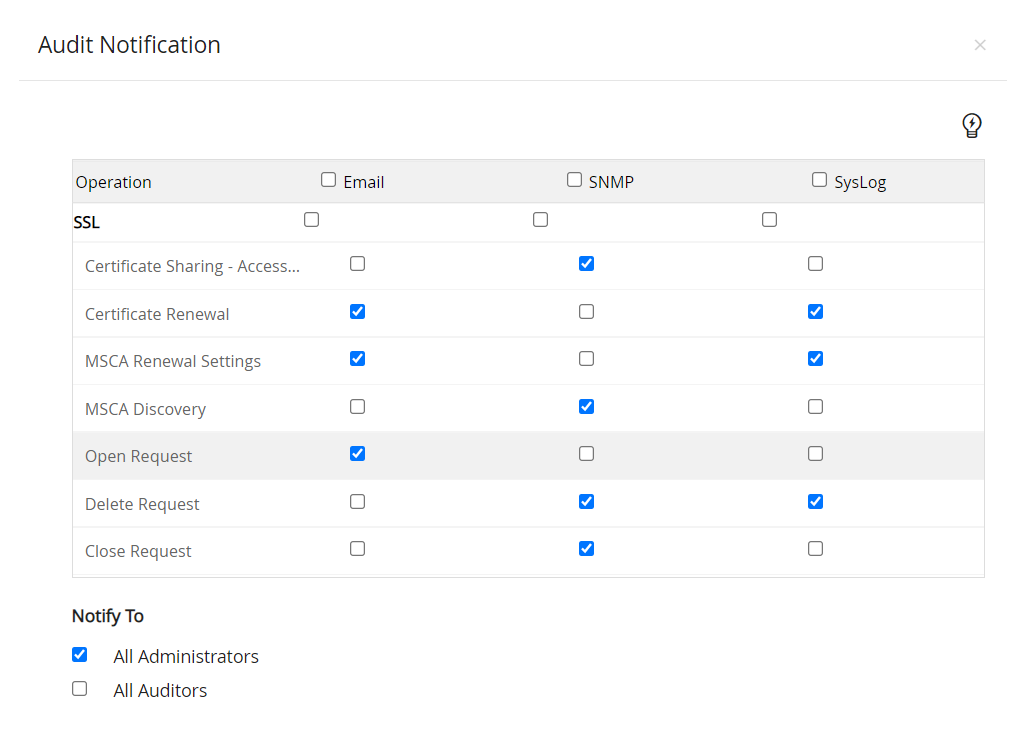The height and width of the screenshot is (730, 1033).
Task: Check the SSL row Email checkbox
Action: 311,219
